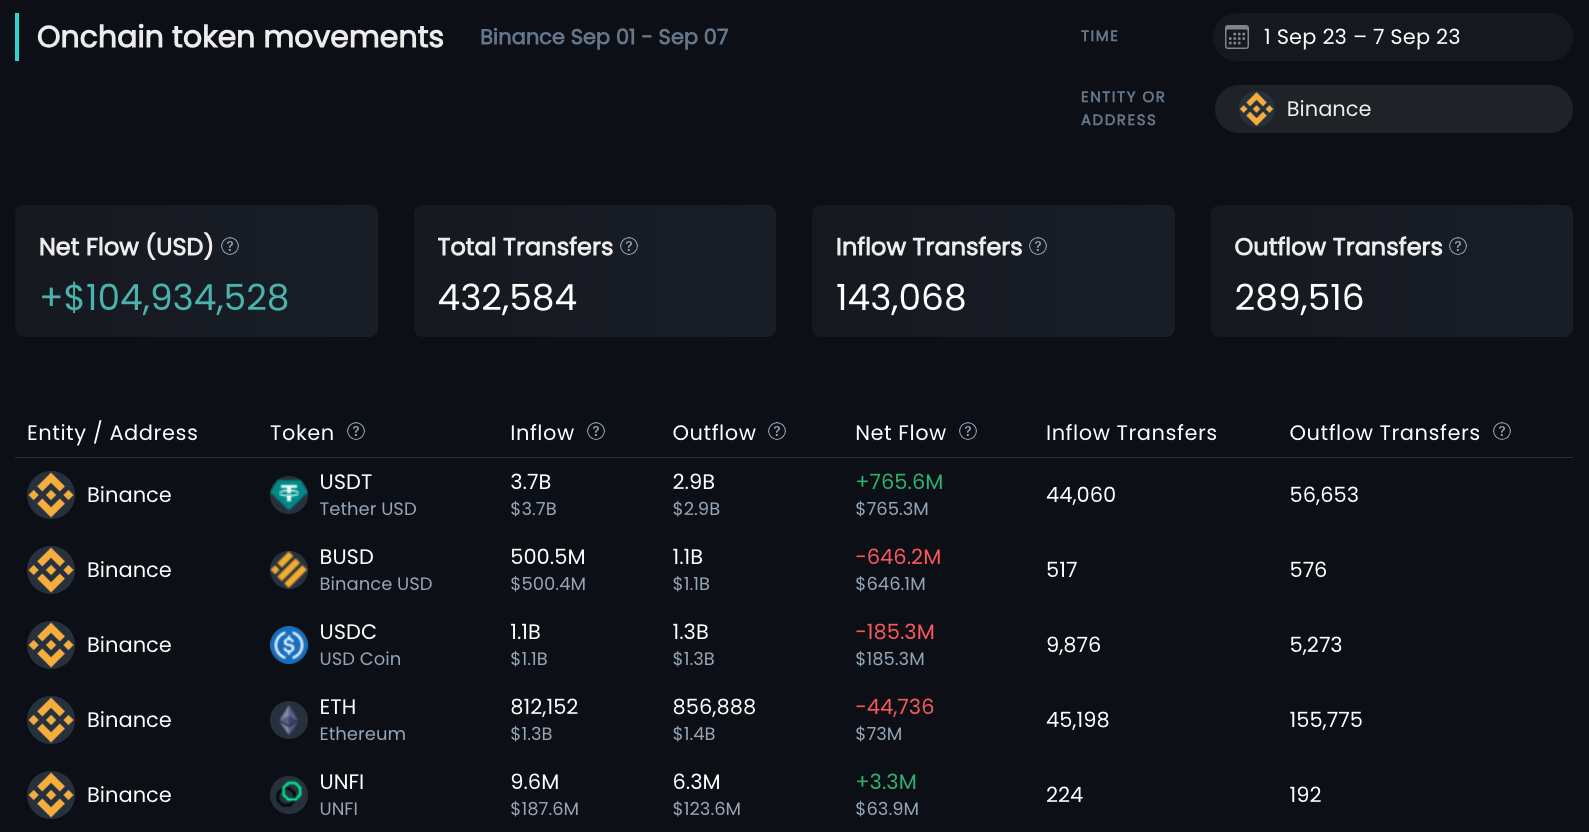1589x832 pixels.
Task: Click the Tether USDT token icon
Action: [289, 495]
